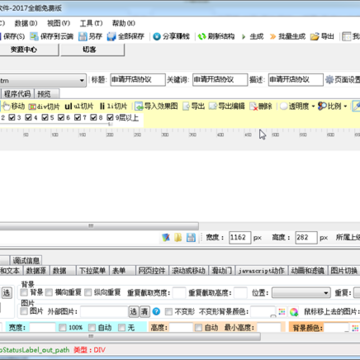Screen dimensions: 360x360
Task: Click the yellow folder icon left of 宽度
Action: click(178, 237)
